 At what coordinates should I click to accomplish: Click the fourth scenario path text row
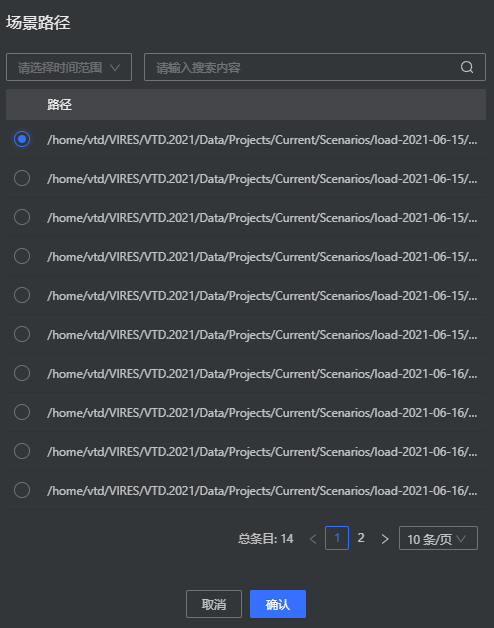(x=262, y=256)
